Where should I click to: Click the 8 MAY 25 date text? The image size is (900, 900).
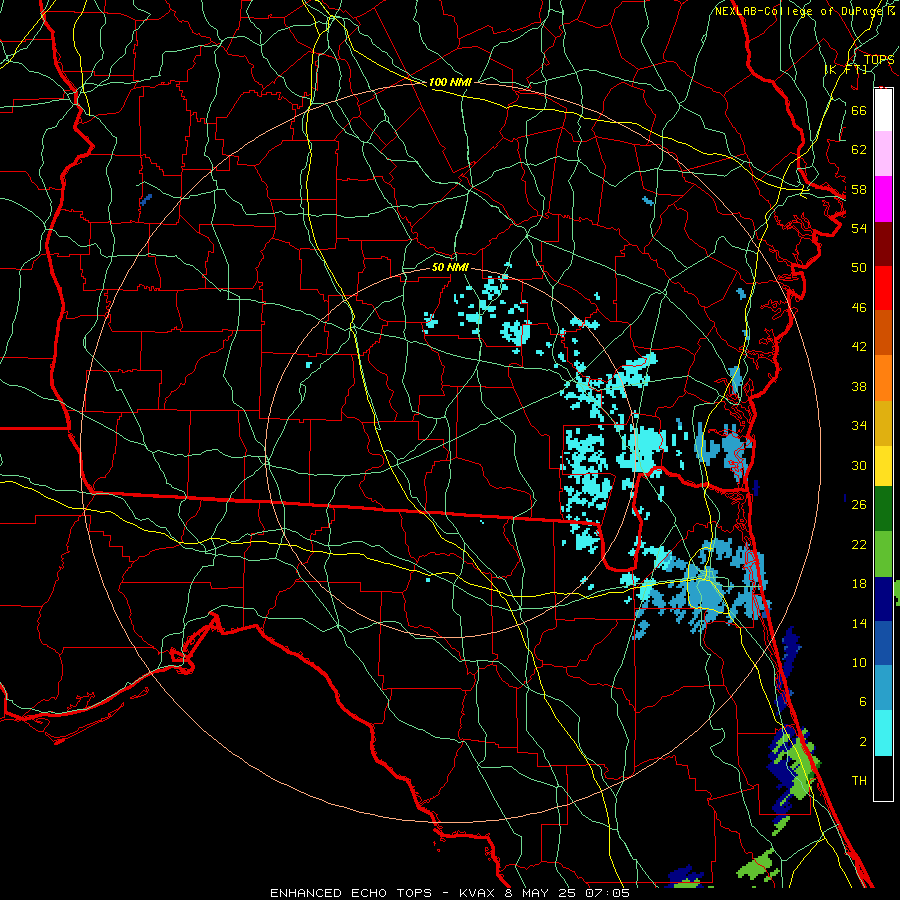coord(542,893)
